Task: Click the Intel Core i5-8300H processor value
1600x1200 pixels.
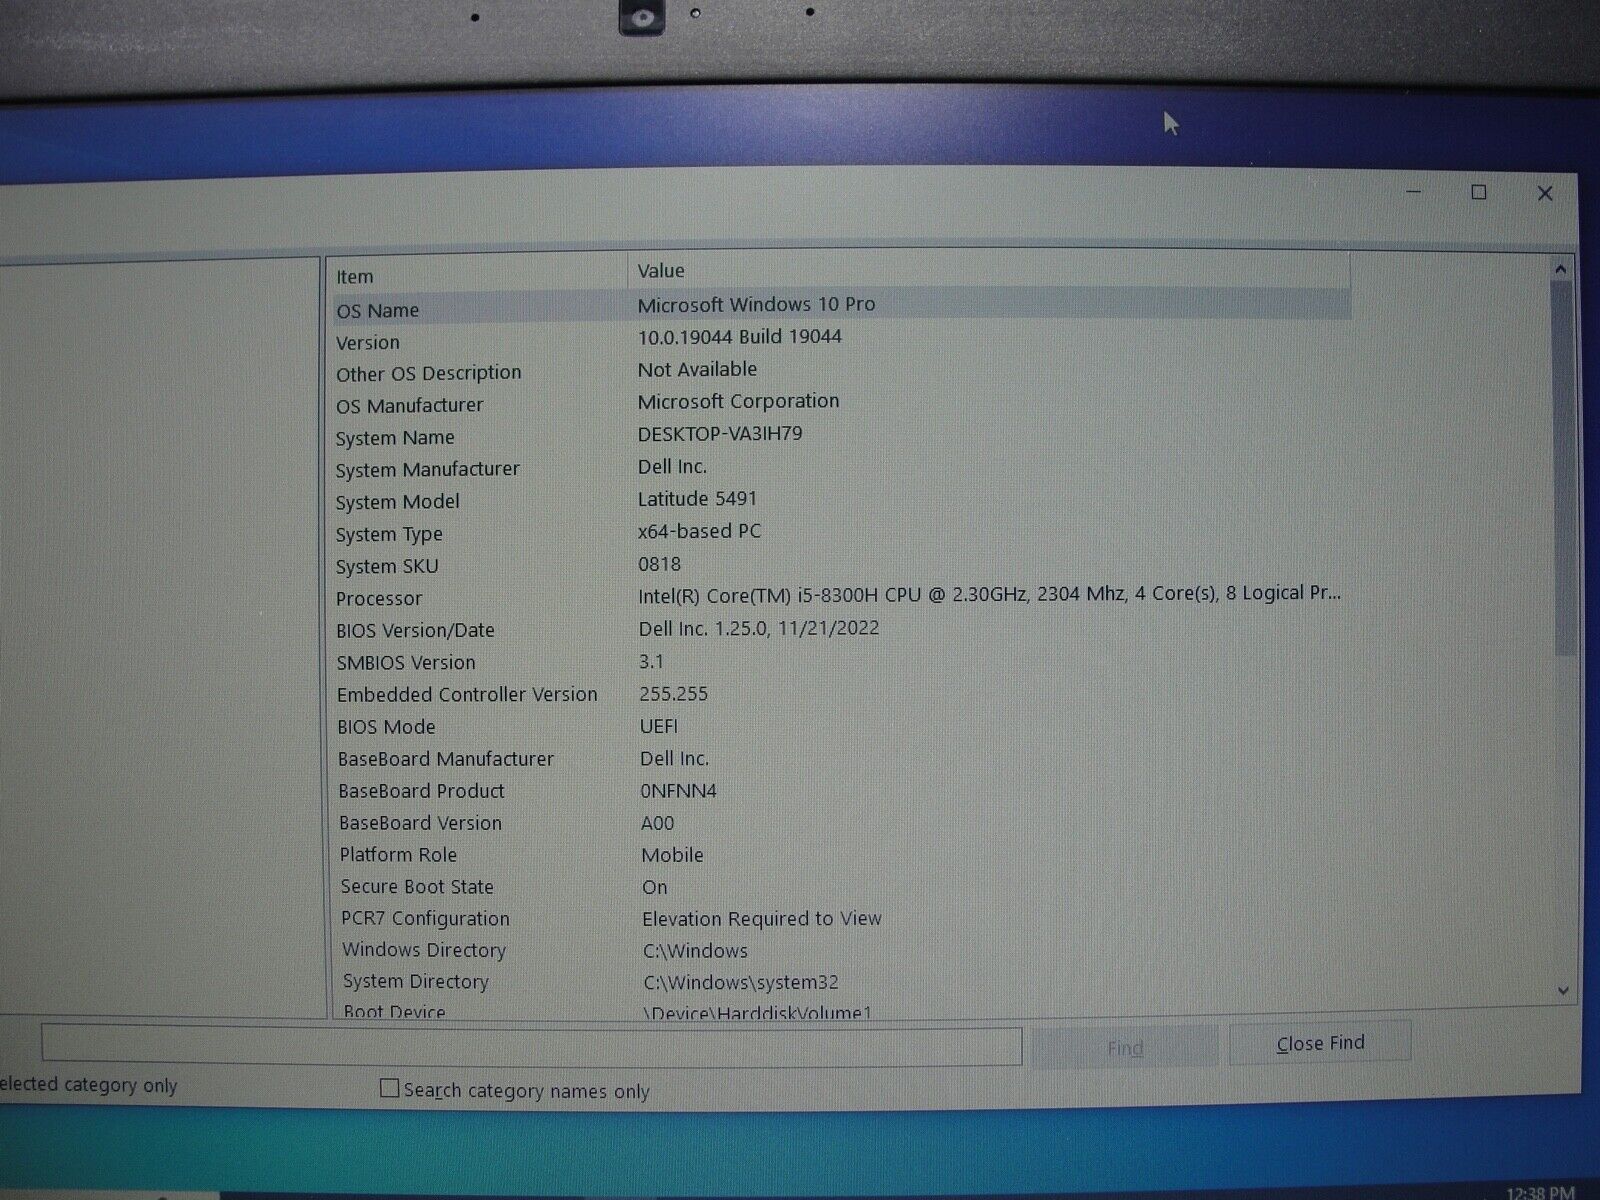Action: tap(989, 594)
